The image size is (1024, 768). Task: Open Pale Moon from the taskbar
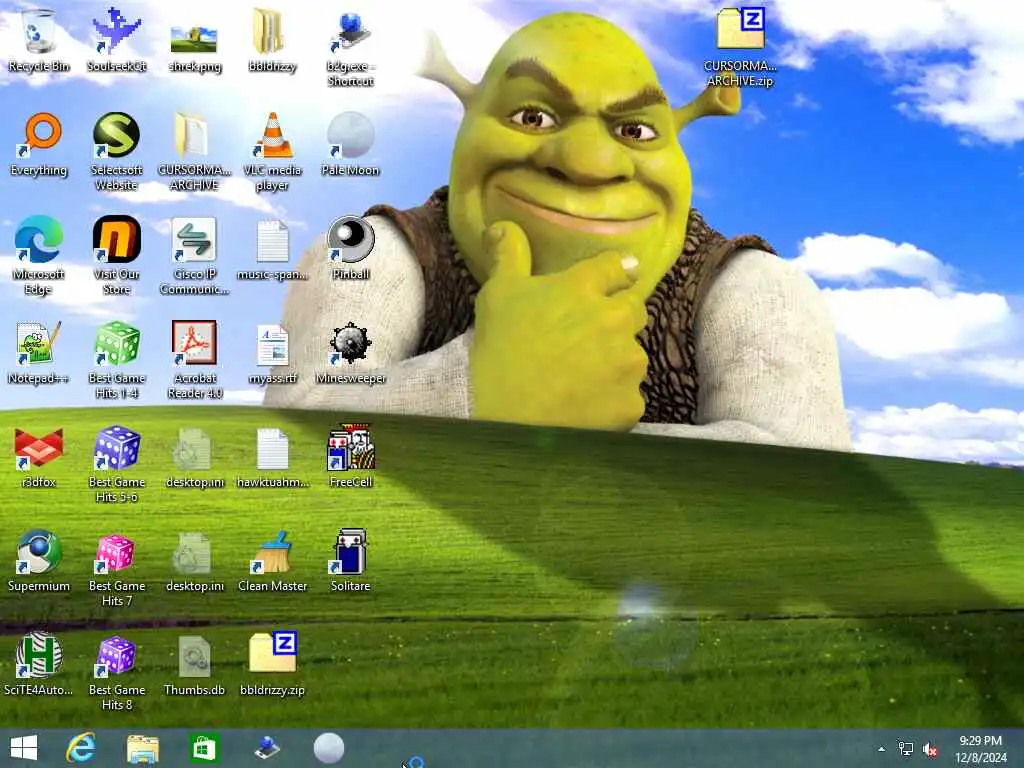click(x=328, y=748)
